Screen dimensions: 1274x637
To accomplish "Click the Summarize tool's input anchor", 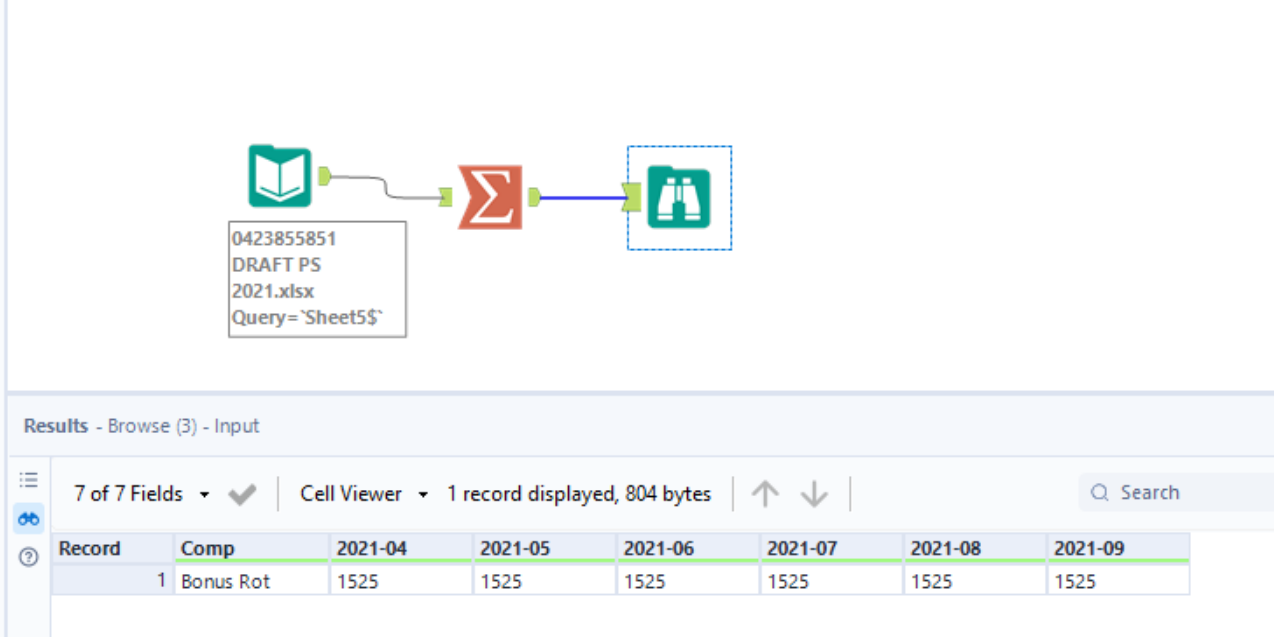I will pos(446,197).
